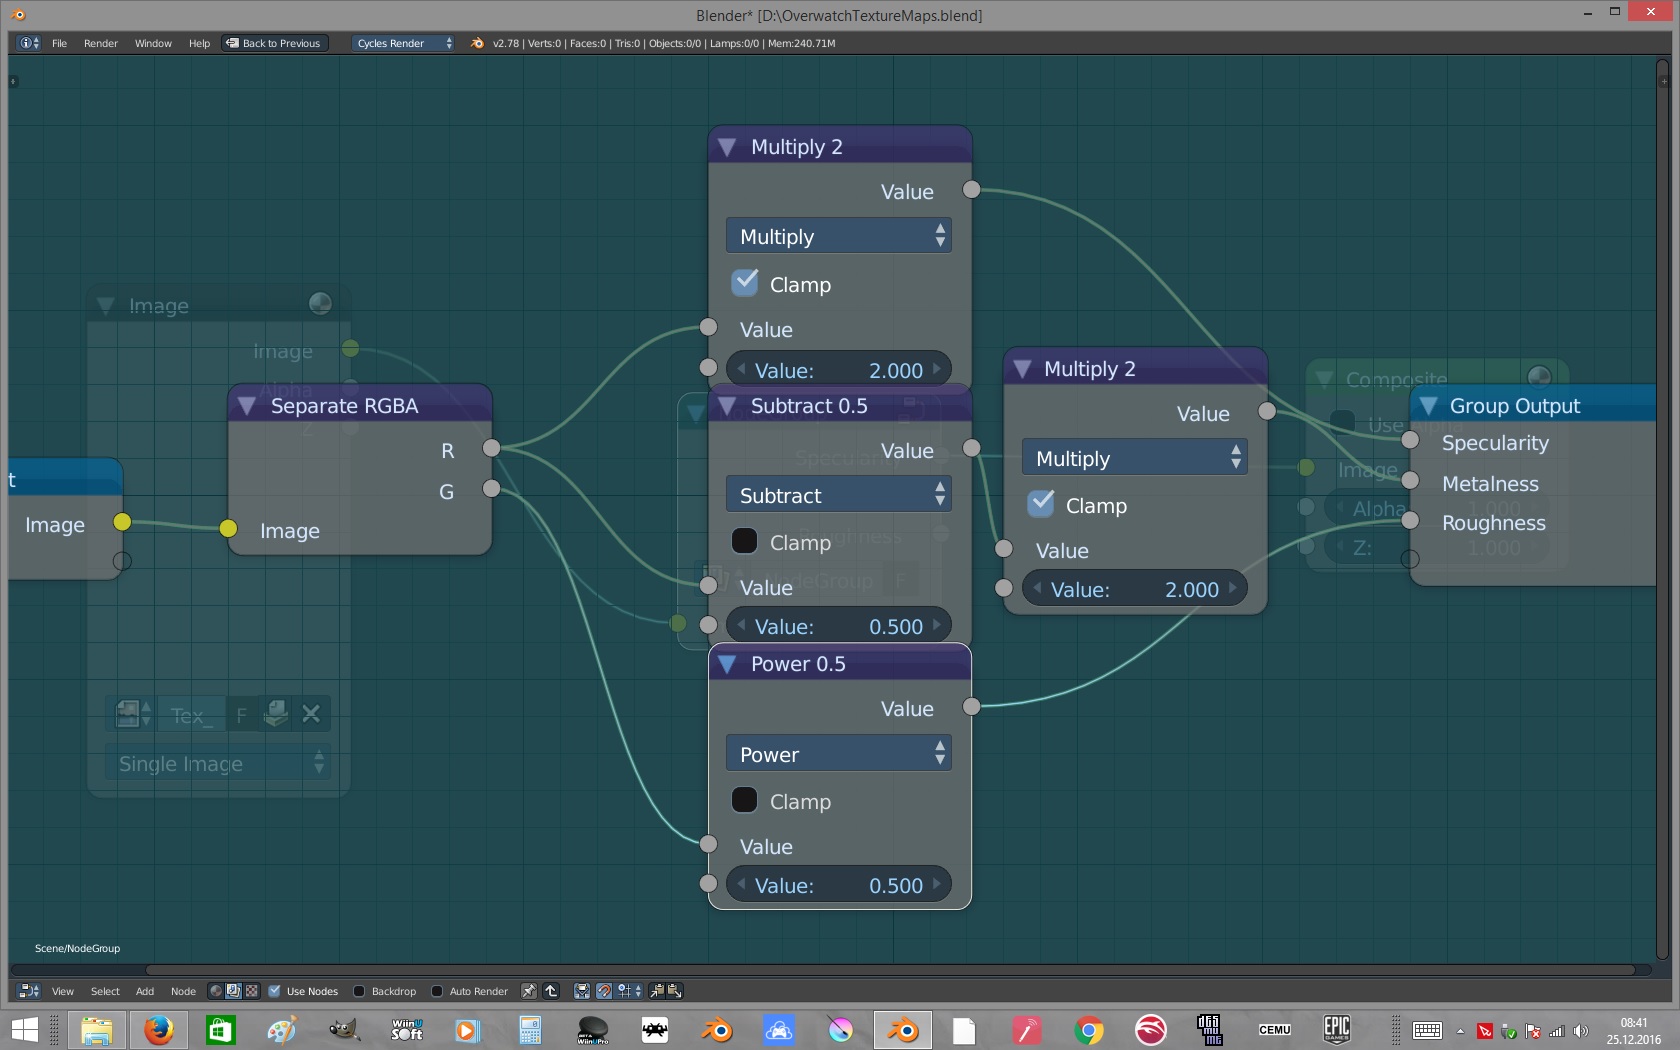Open the Select menu in node editor
The width and height of the screenshot is (1680, 1050).
[105, 991]
